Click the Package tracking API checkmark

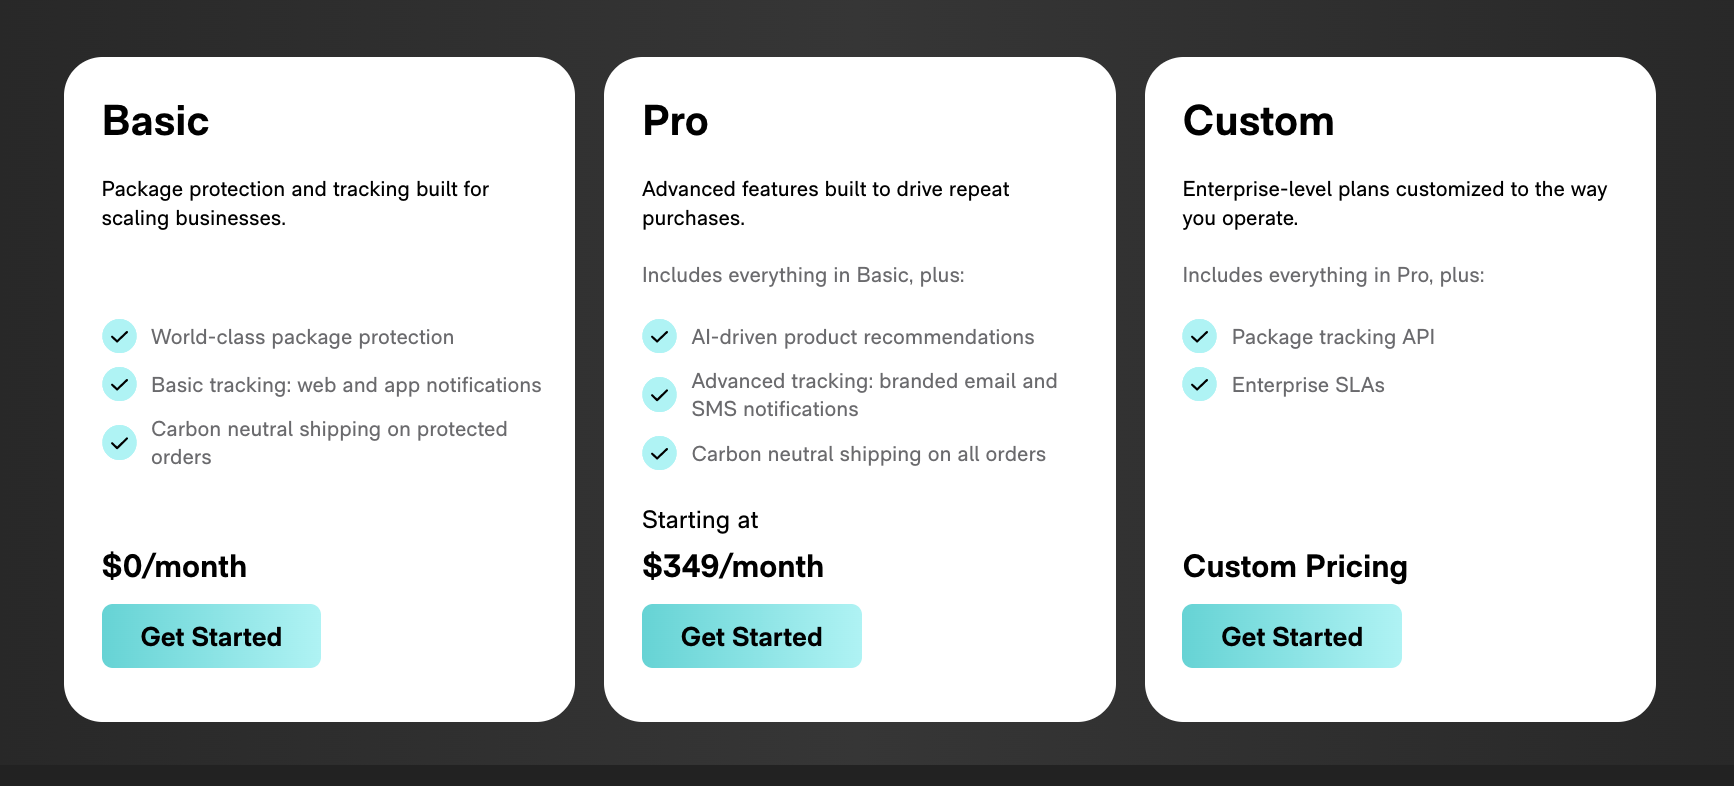click(x=1199, y=336)
